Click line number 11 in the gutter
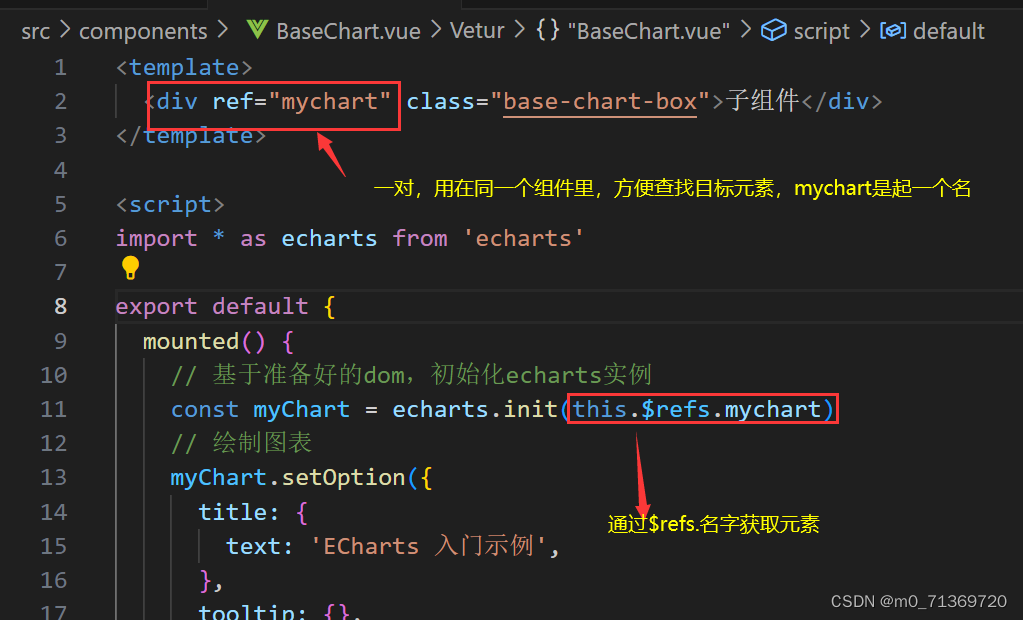This screenshot has width=1023, height=620. click(x=53, y=409)
